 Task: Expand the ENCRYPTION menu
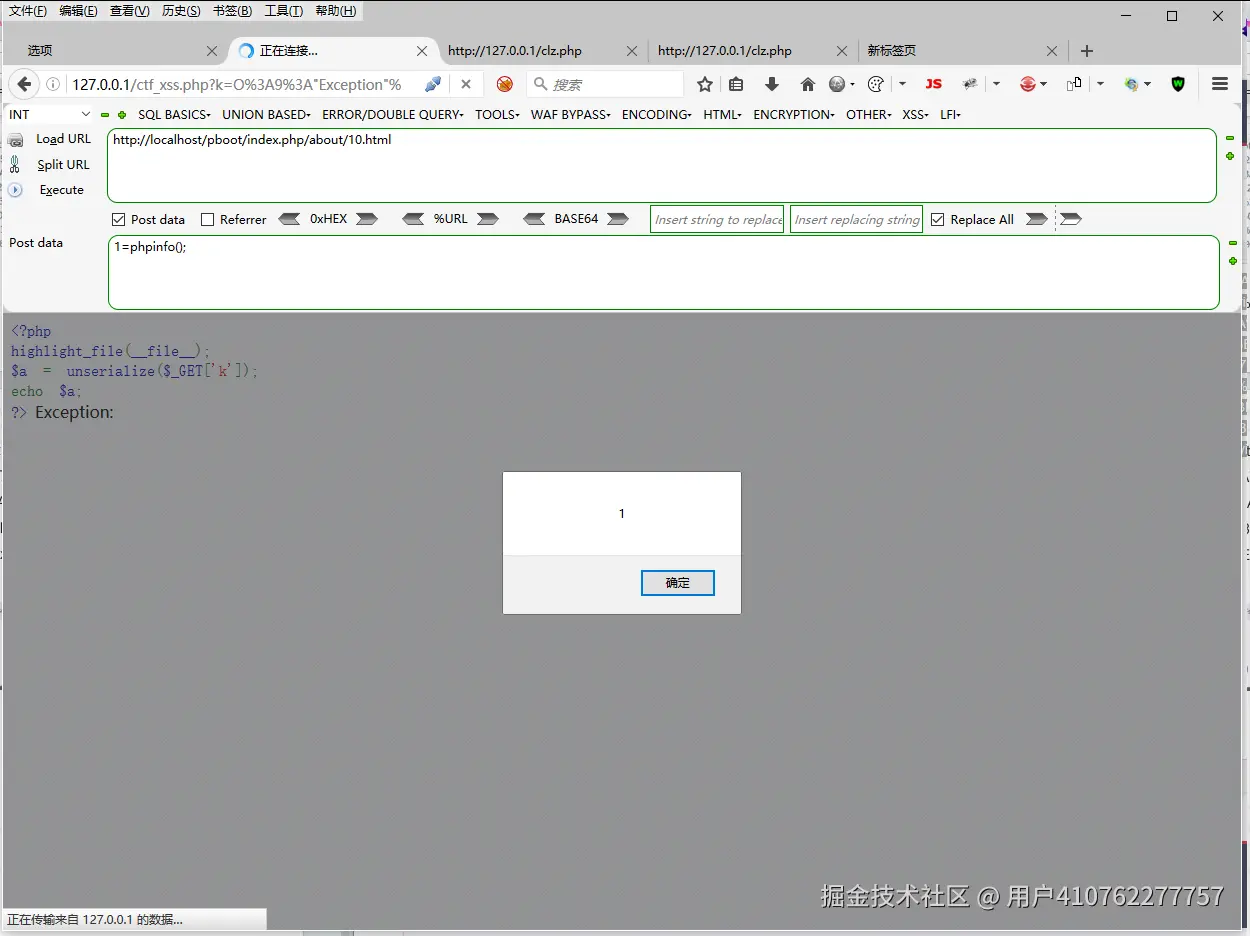point(794,115)
